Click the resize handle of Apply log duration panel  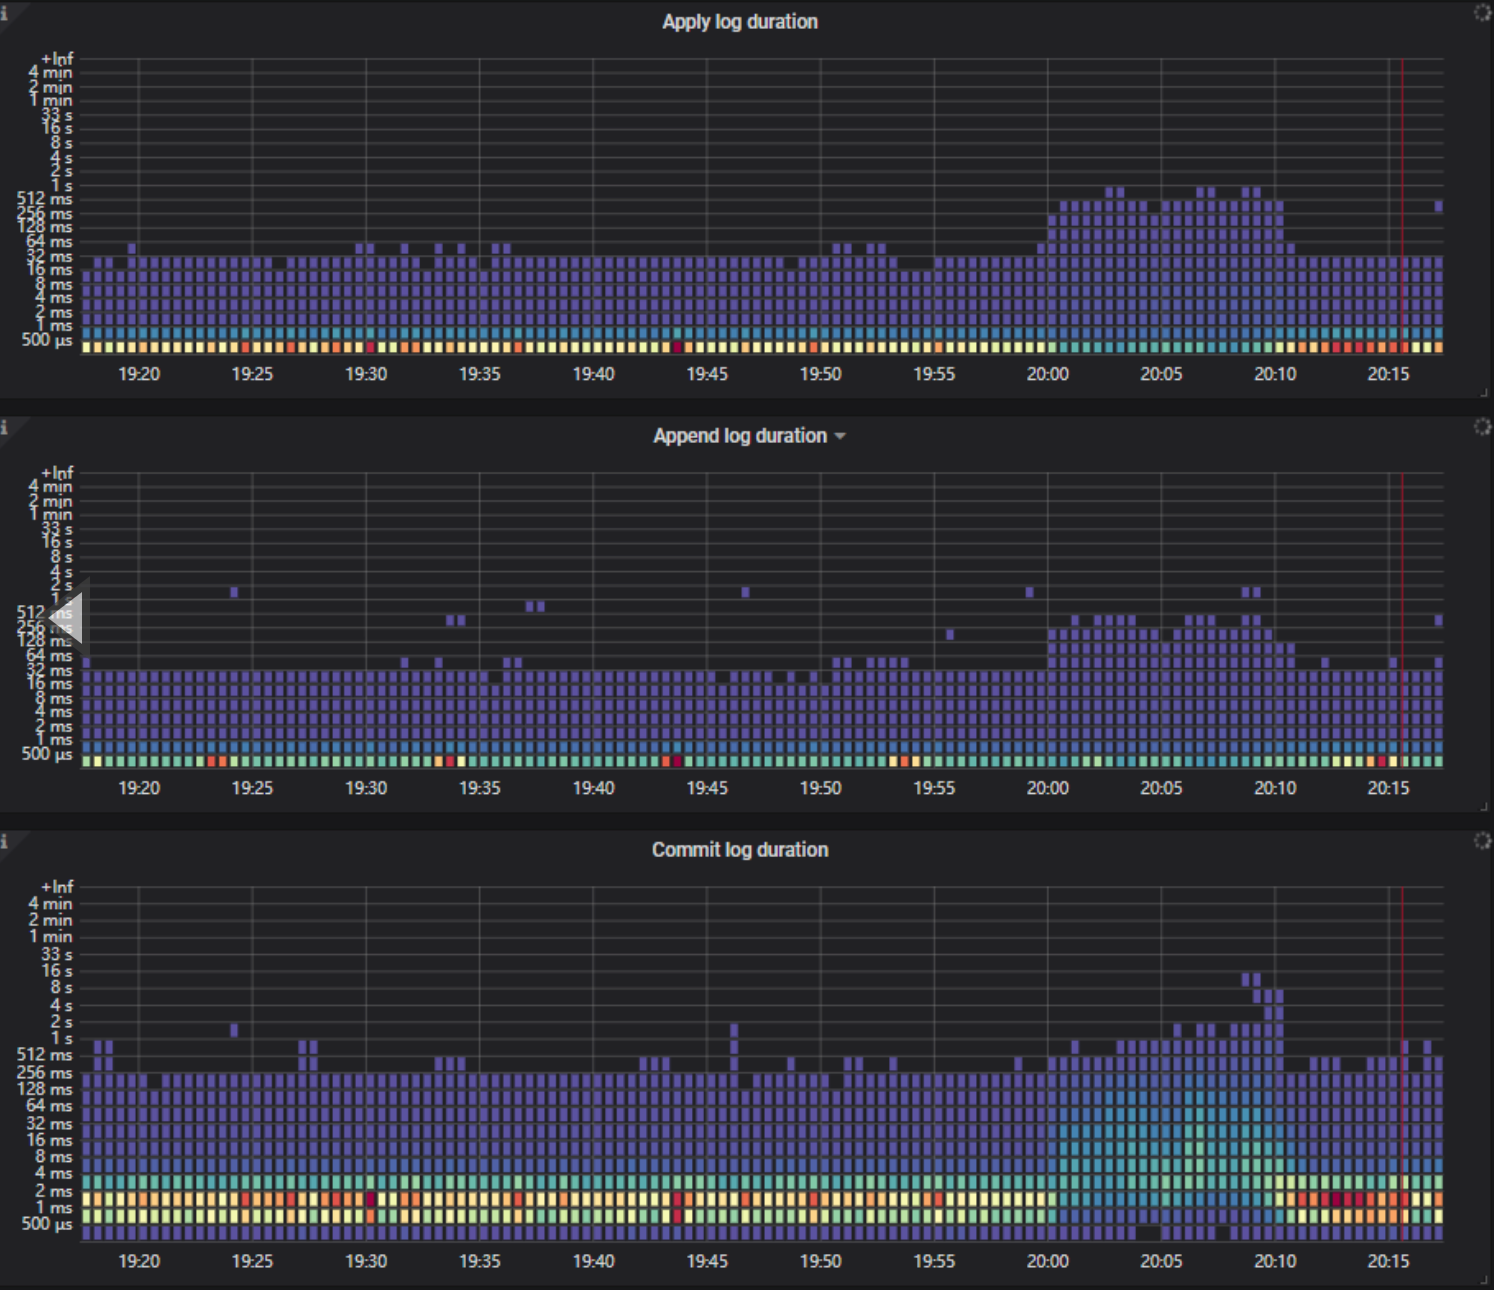coord(1484,393)
